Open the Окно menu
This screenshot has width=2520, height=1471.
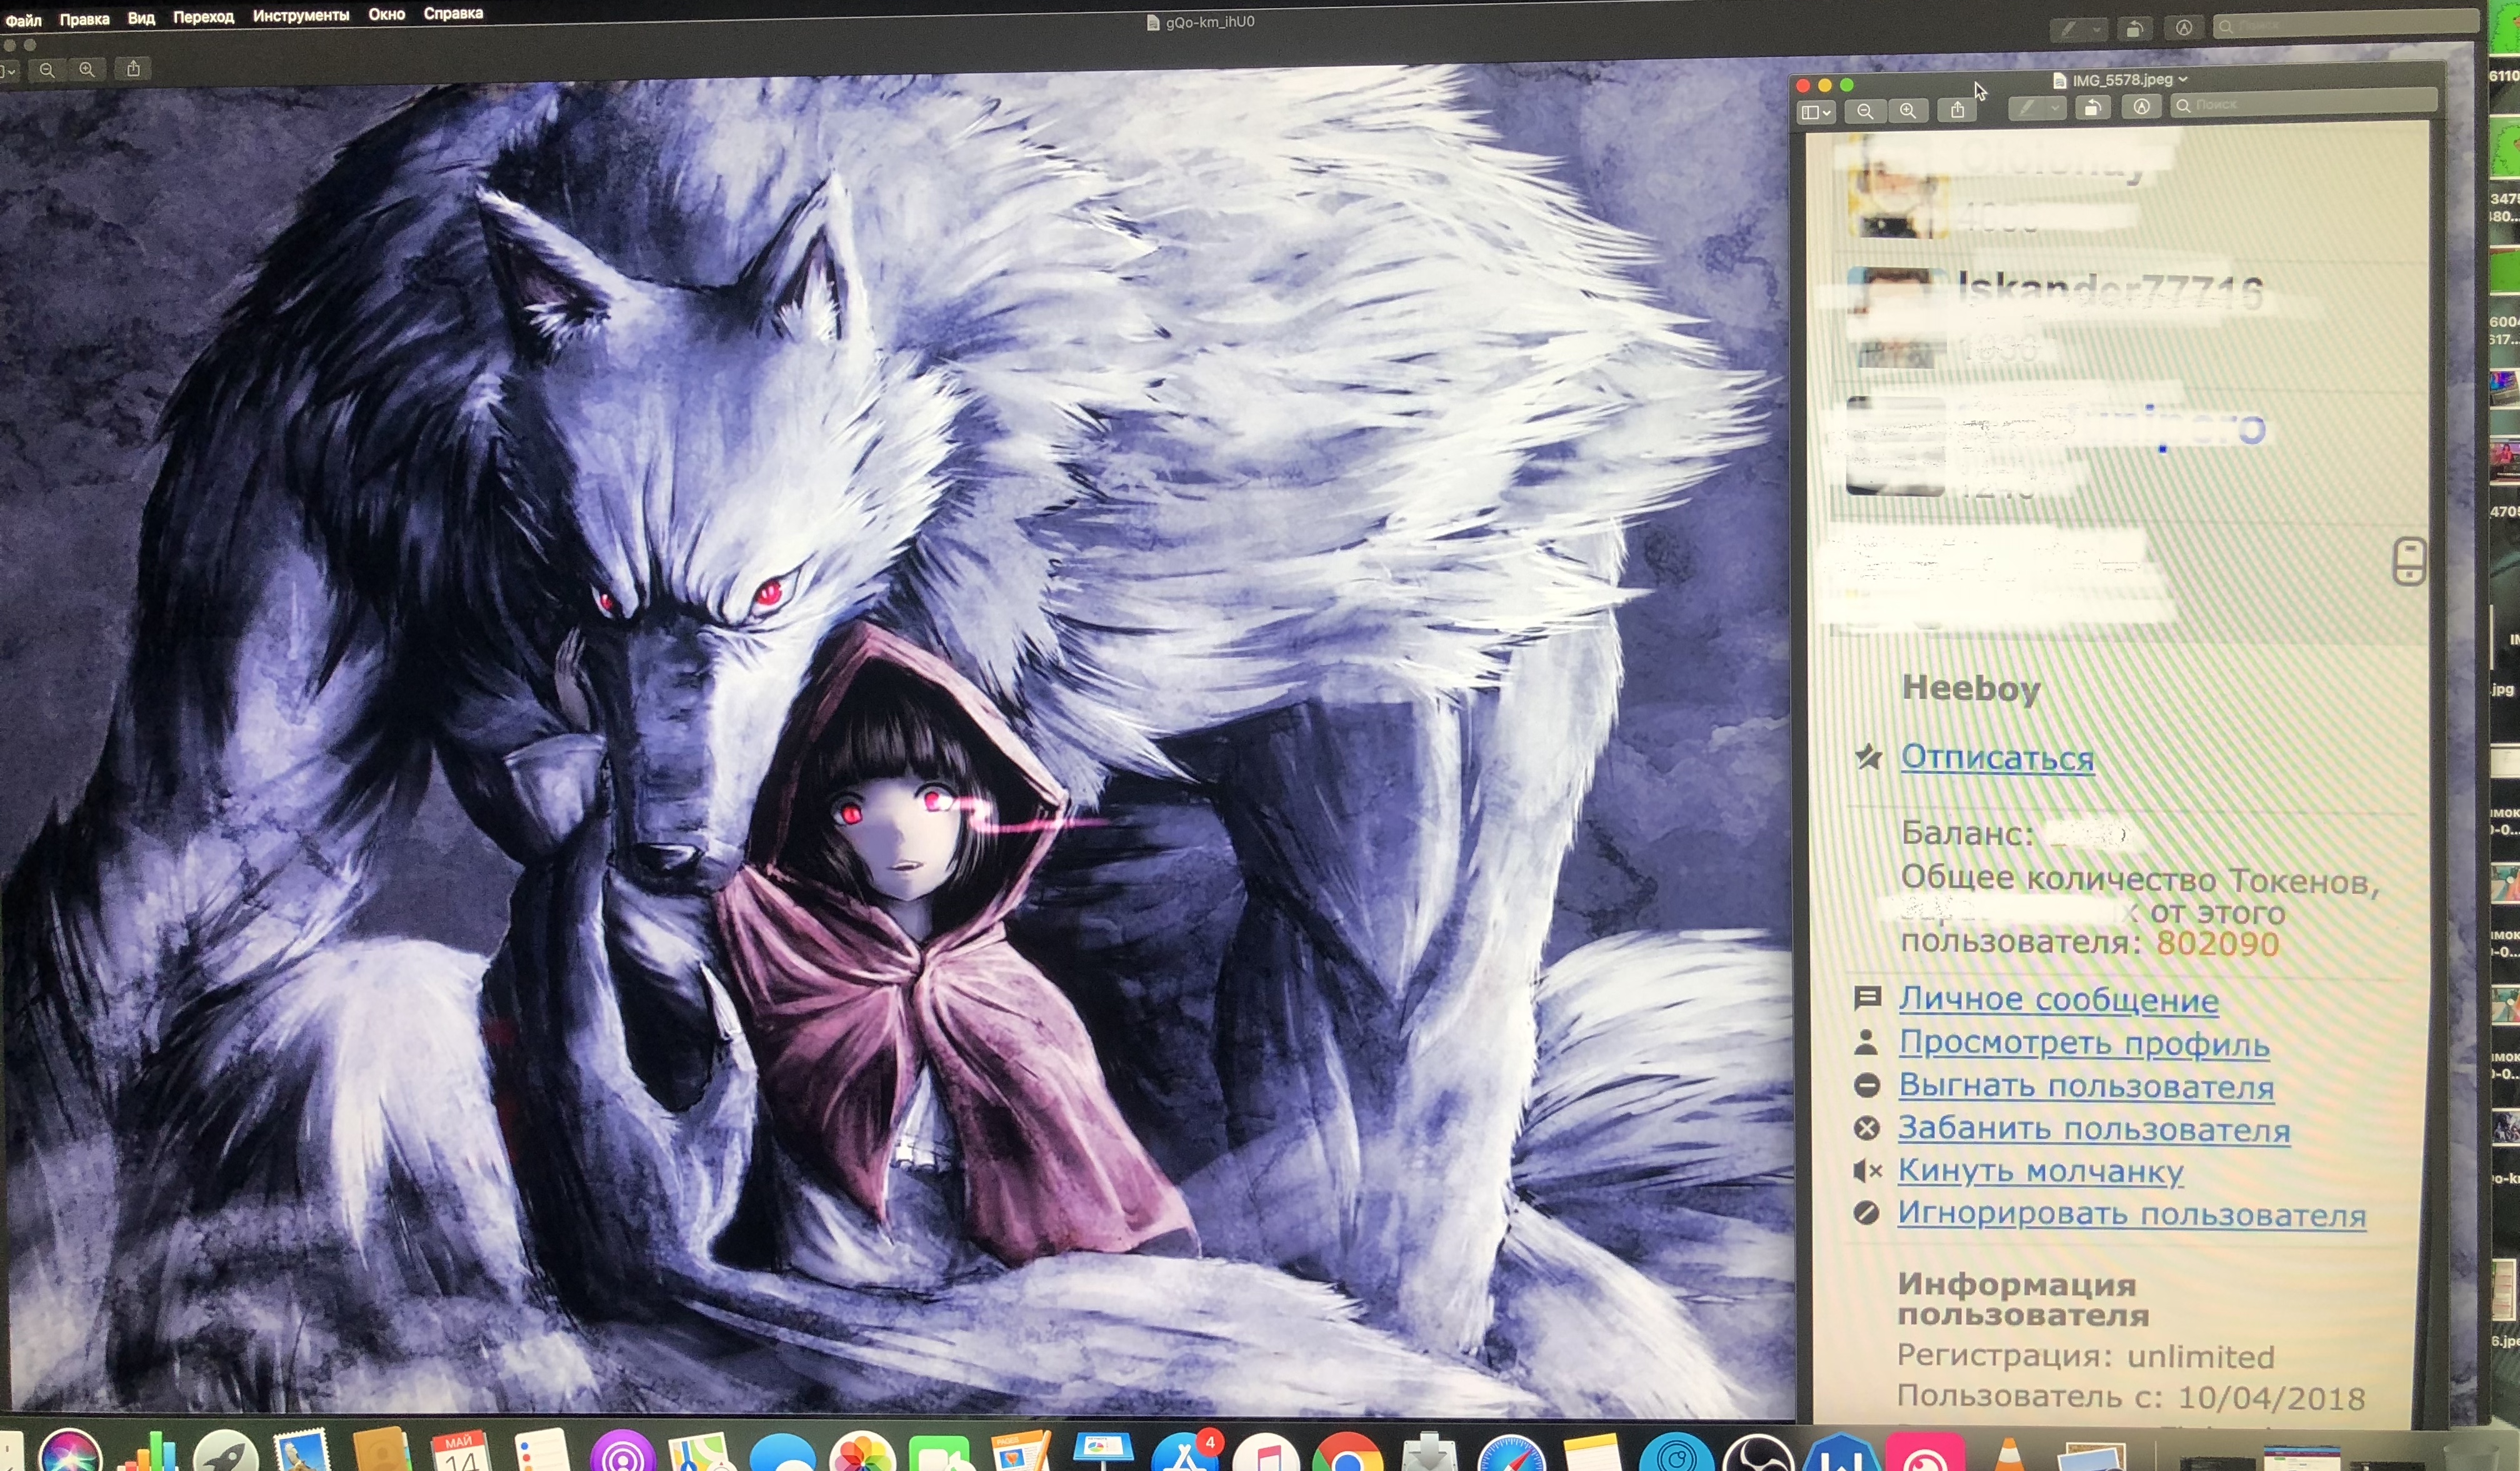coord(386,15)
